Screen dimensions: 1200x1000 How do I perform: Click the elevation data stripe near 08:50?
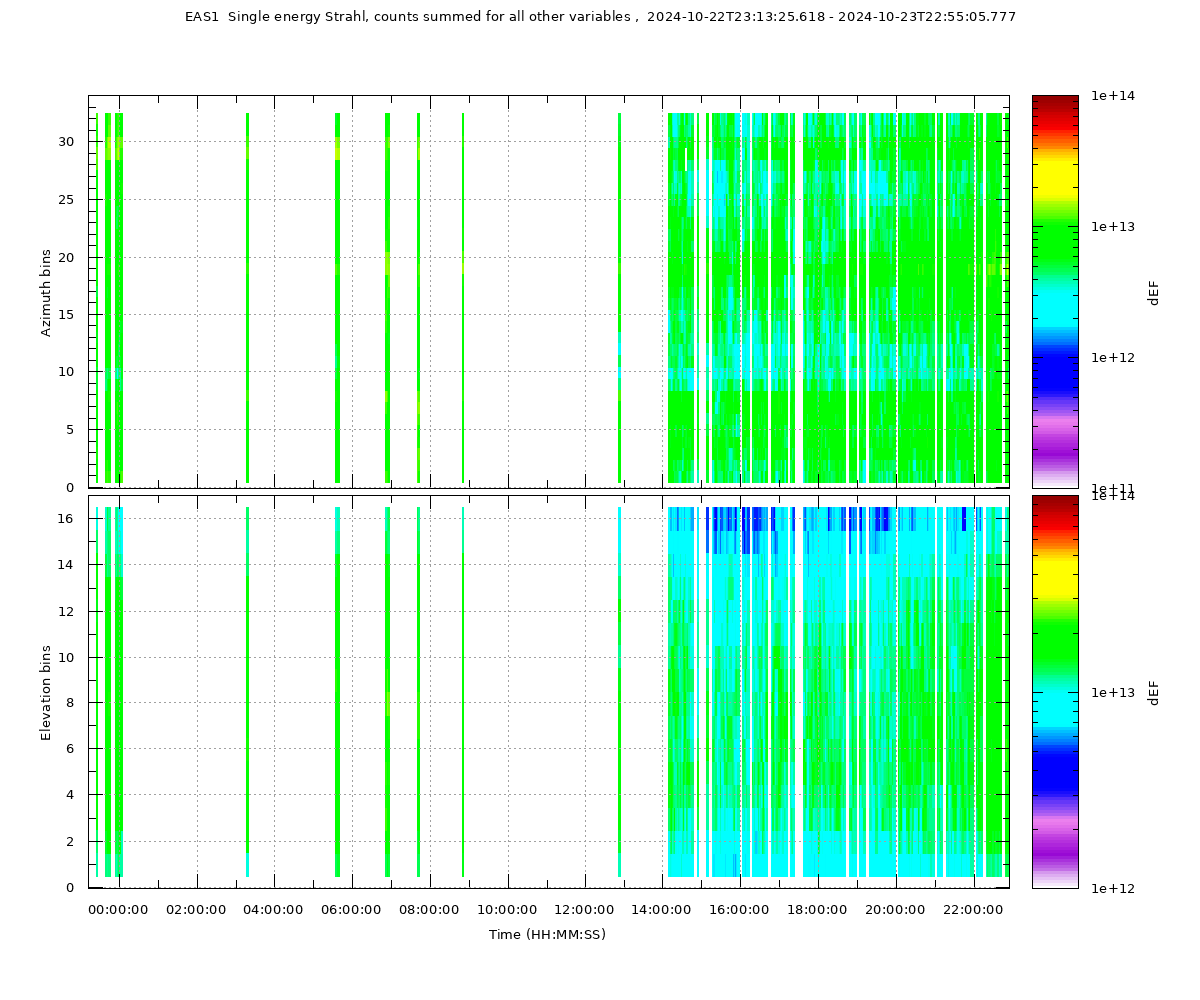(463, 692)
